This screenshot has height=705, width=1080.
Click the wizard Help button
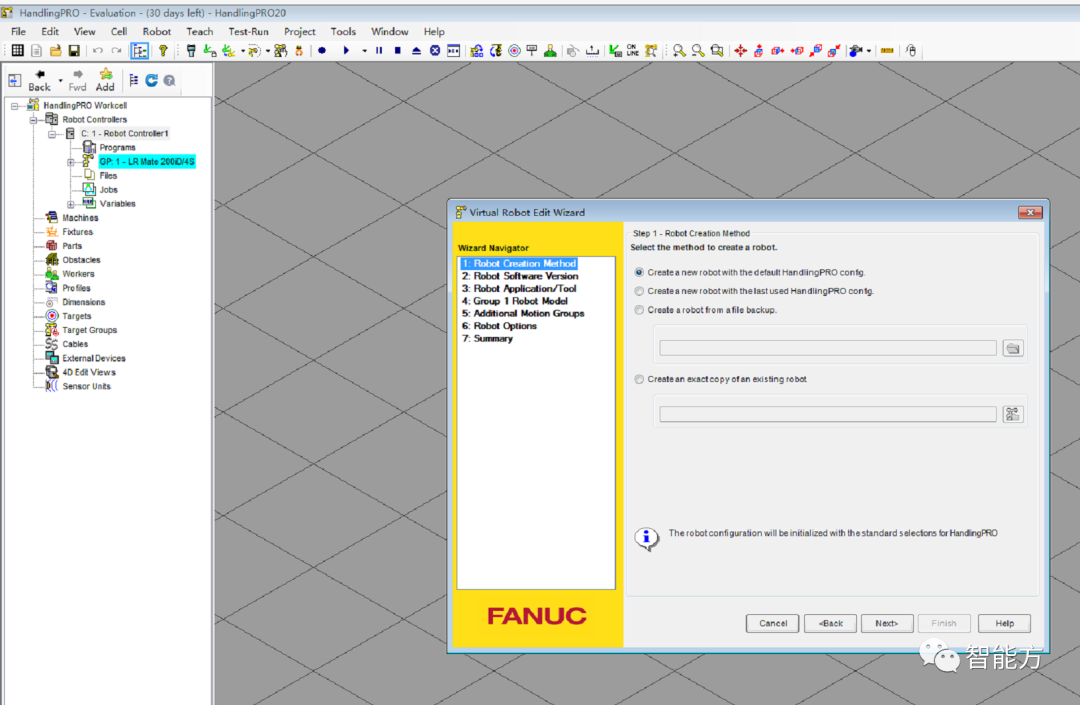pyautogui.click(x=1004, y=623)
